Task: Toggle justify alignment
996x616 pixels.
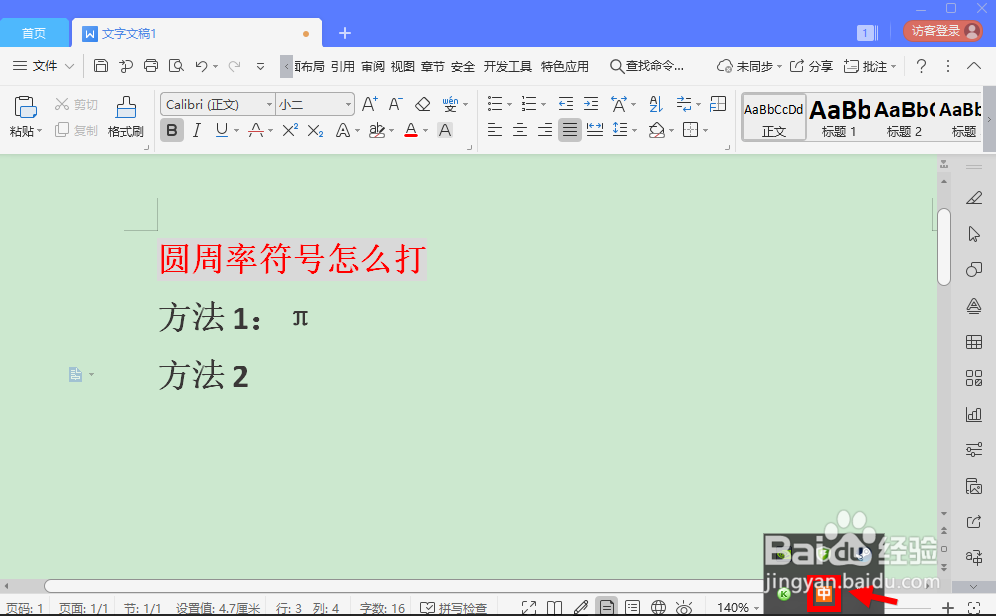Action: (x=570, y=130)
